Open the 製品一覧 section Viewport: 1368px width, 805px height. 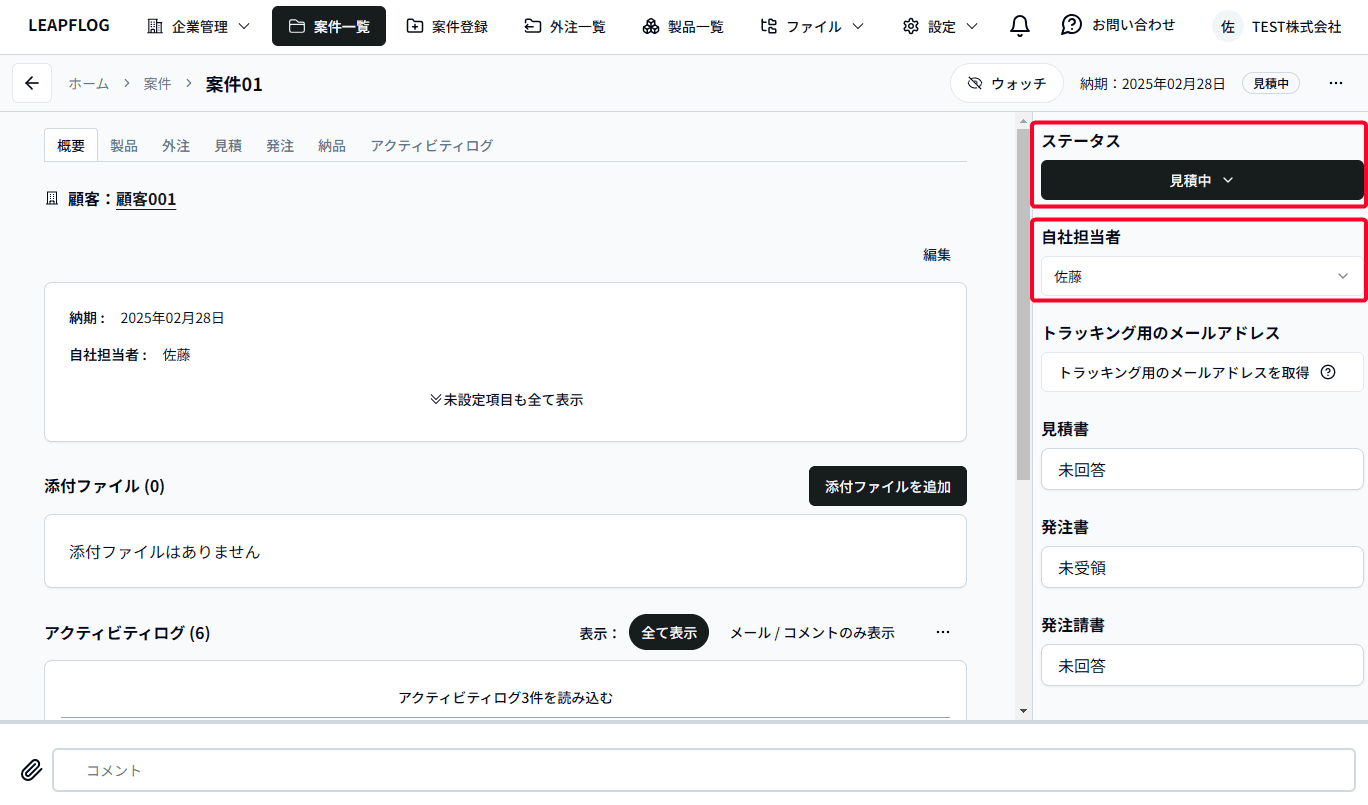pyautogui.click(x=683, y=26)
